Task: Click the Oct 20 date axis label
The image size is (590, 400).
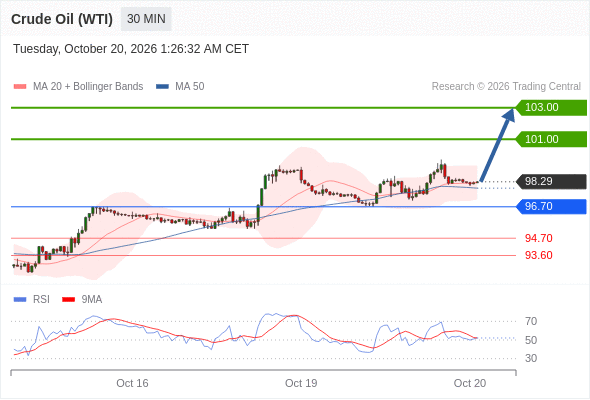Action: pyautogui.click(x=470, y=383)
